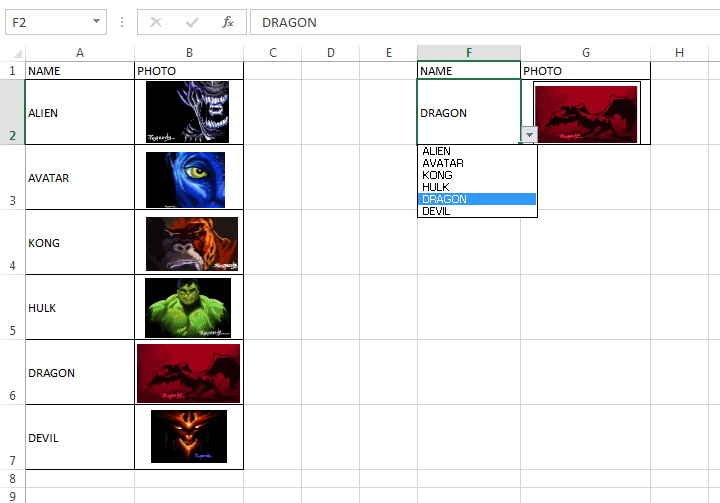Screen dimensions: 720x503
Task: Click cell F2 containing DRAGON
Action: click(469, 112)
